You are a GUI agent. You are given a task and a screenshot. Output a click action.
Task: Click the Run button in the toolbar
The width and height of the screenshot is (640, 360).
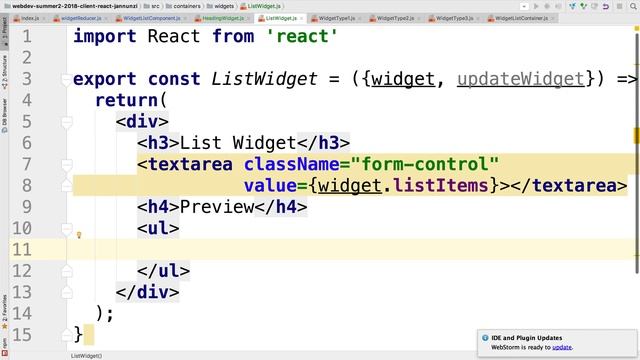536,6
